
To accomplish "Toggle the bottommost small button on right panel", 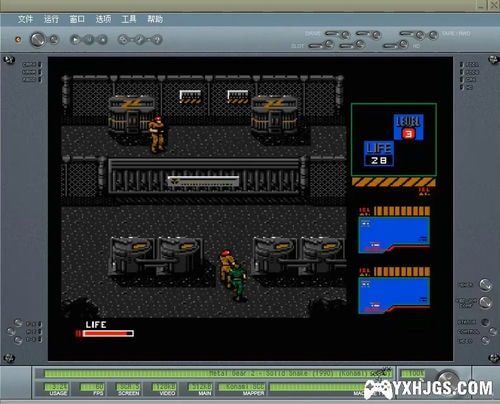I will tap(485, 341).
